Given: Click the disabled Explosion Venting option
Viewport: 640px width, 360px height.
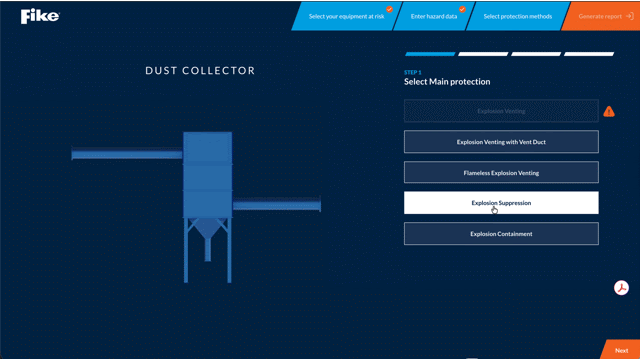Looking at the screenshot, I should coord(501,111).
